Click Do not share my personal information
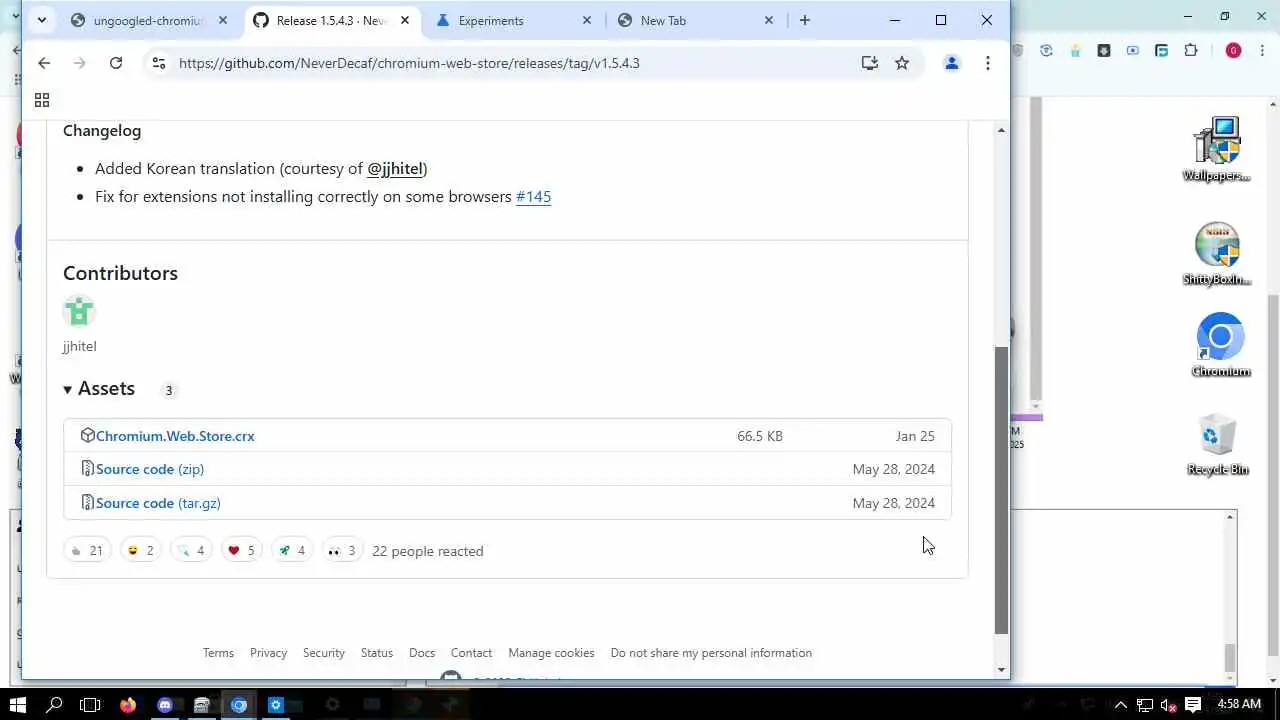 click(x=711, y=653)
